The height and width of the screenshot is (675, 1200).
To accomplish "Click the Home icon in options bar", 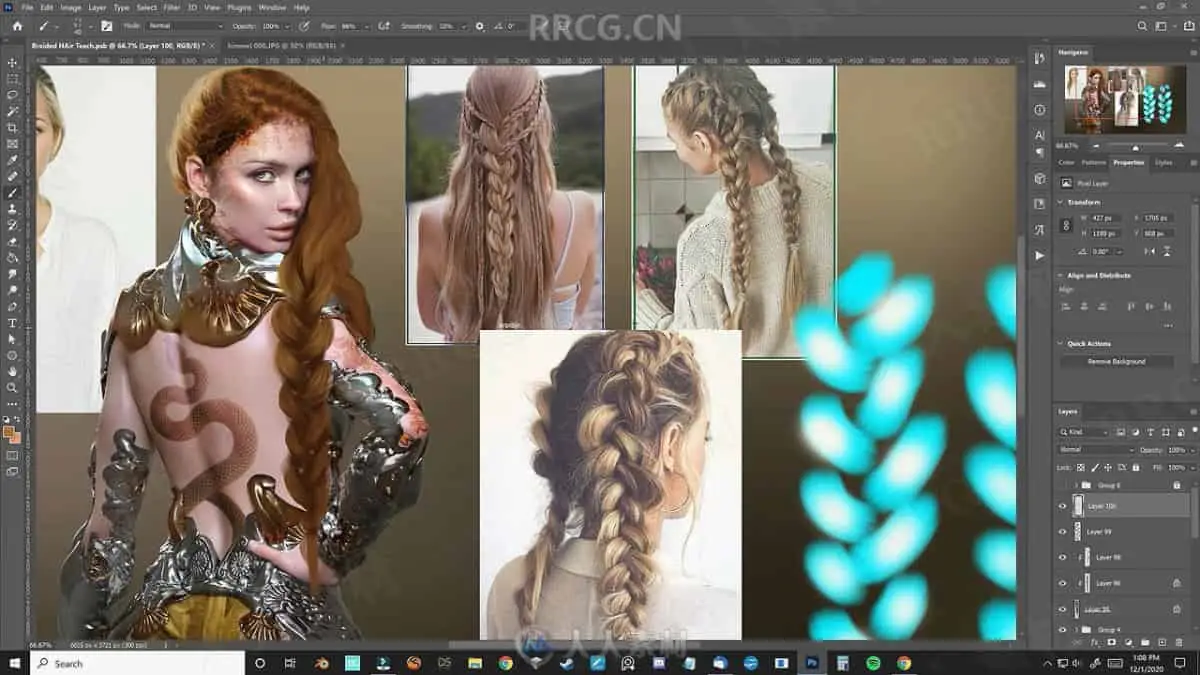I will pos(16,25).
